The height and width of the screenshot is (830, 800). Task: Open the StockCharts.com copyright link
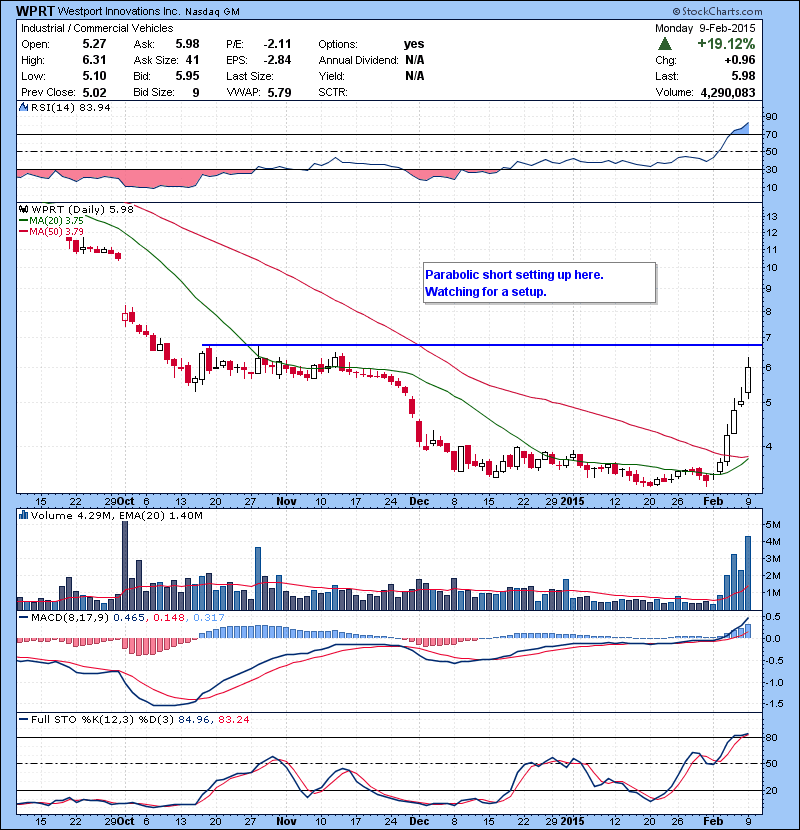[x=717, y=11]
